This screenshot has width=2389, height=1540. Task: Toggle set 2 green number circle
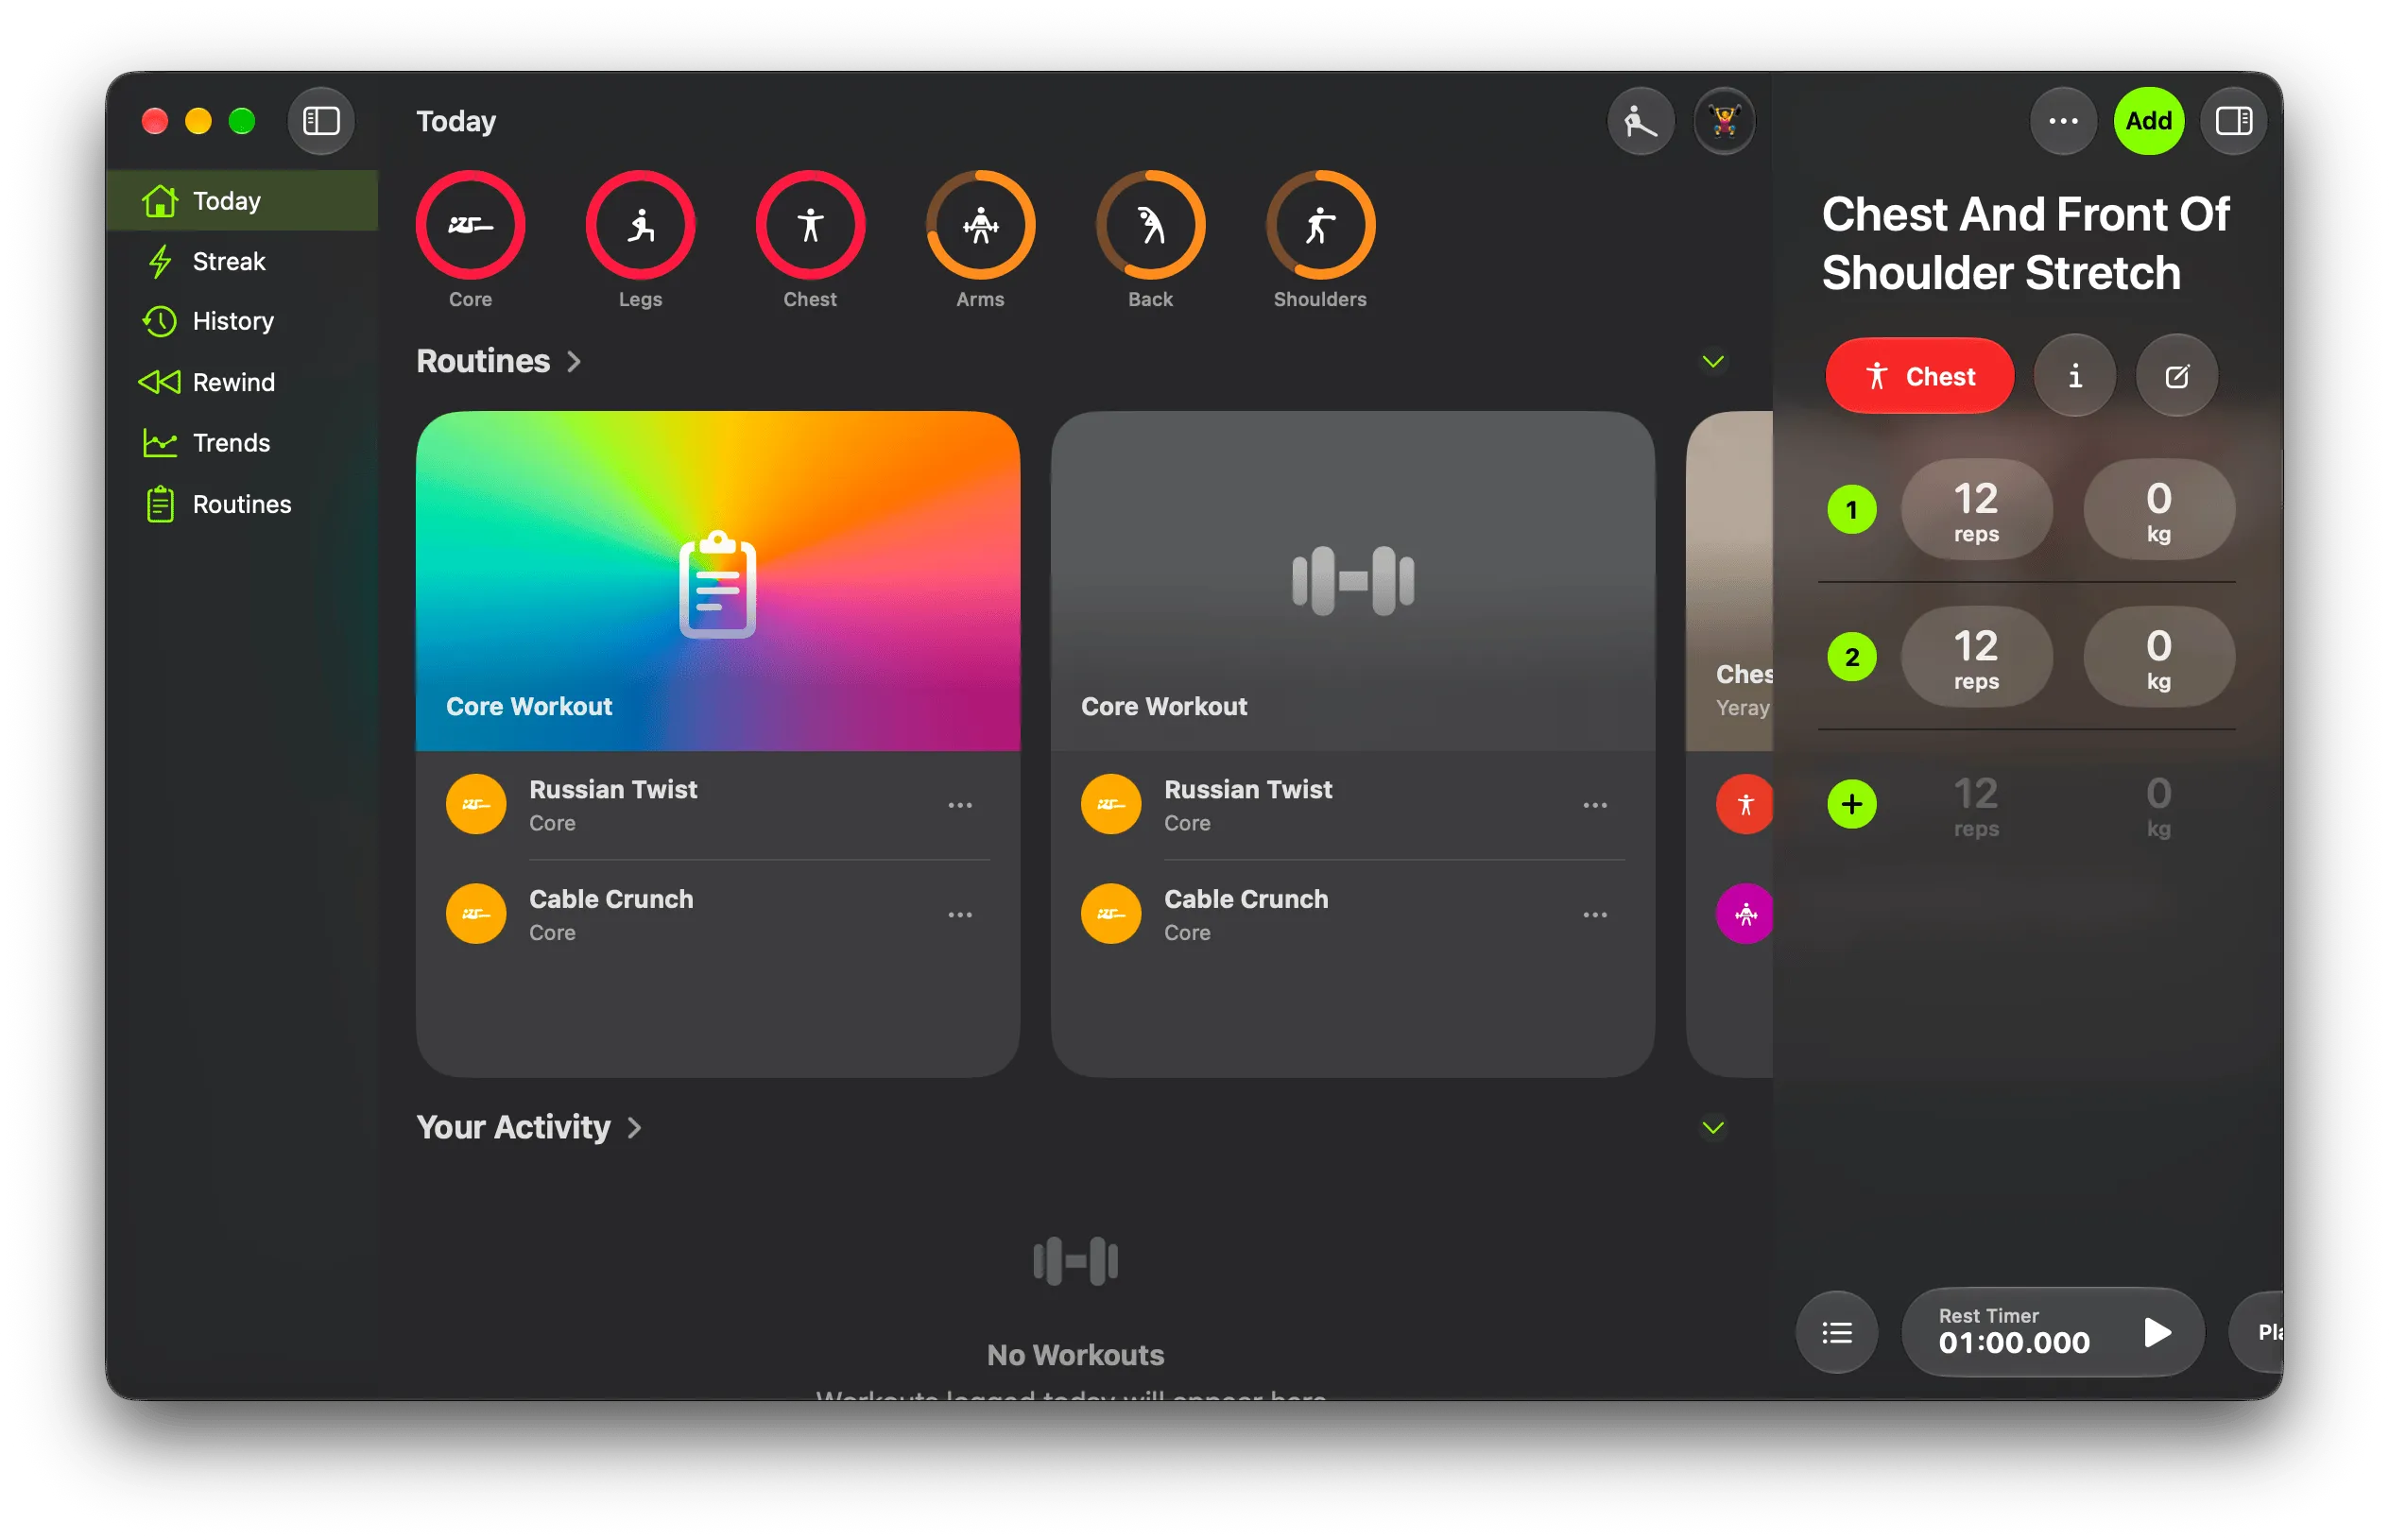[1852, 657]
